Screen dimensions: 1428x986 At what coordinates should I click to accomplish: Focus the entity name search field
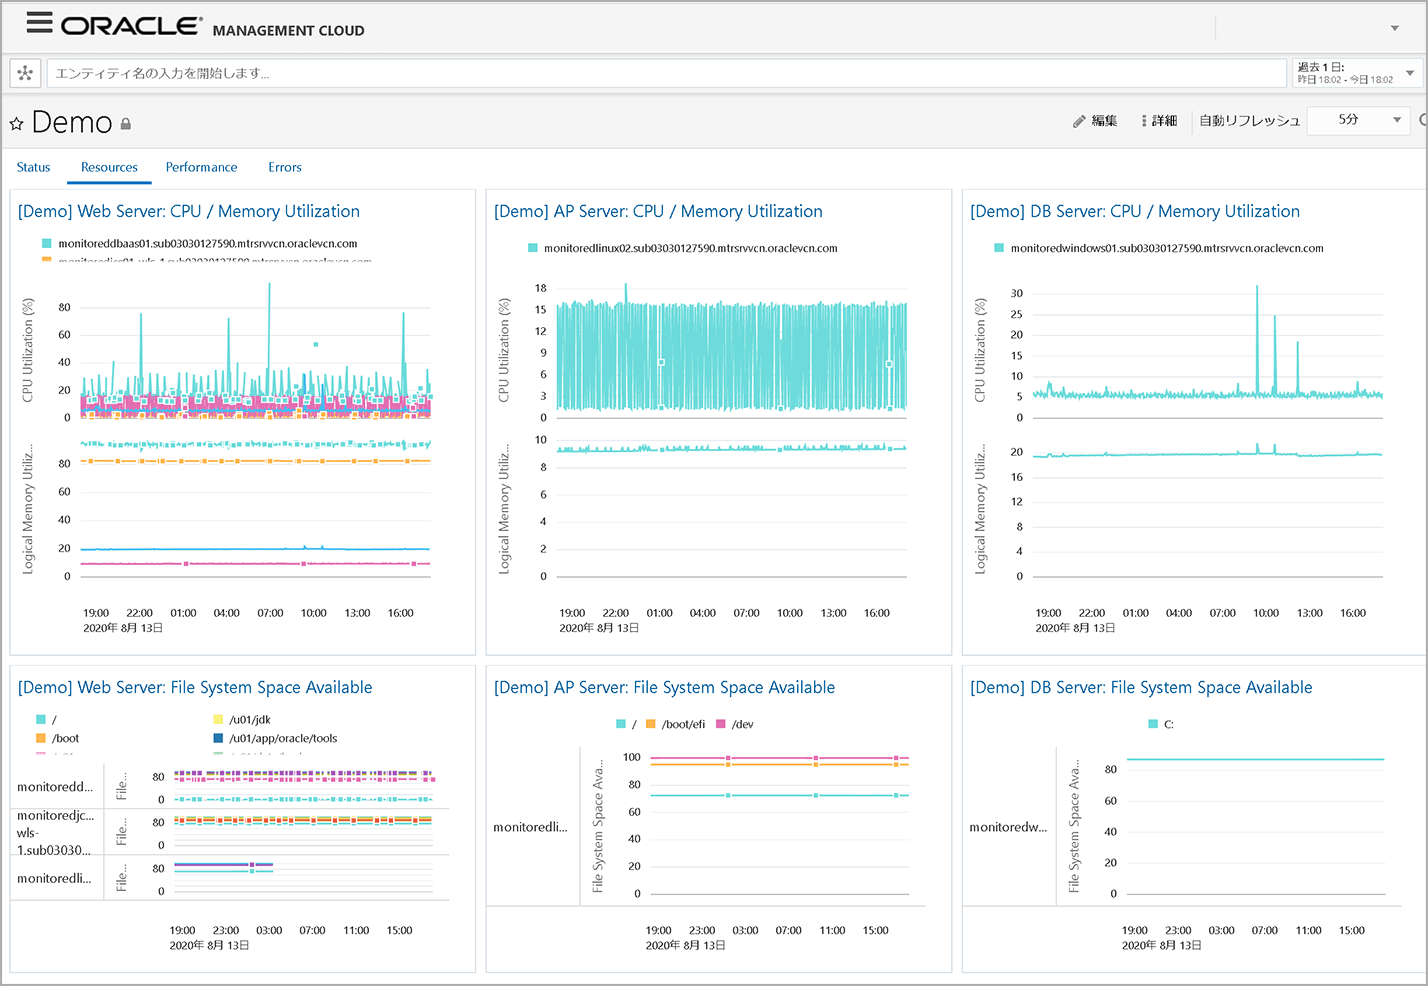(x=666, y=73)
